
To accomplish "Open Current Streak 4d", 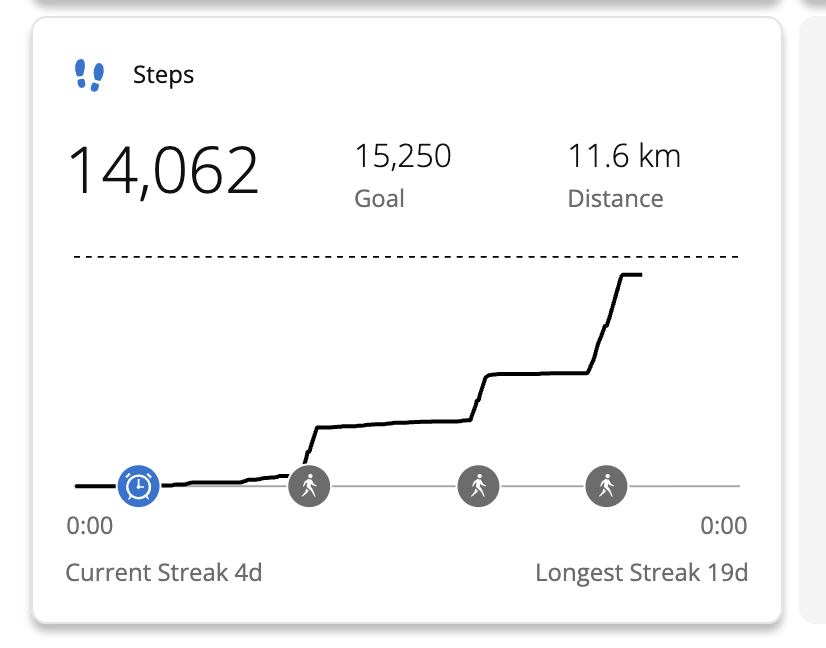I will (164, 573).
